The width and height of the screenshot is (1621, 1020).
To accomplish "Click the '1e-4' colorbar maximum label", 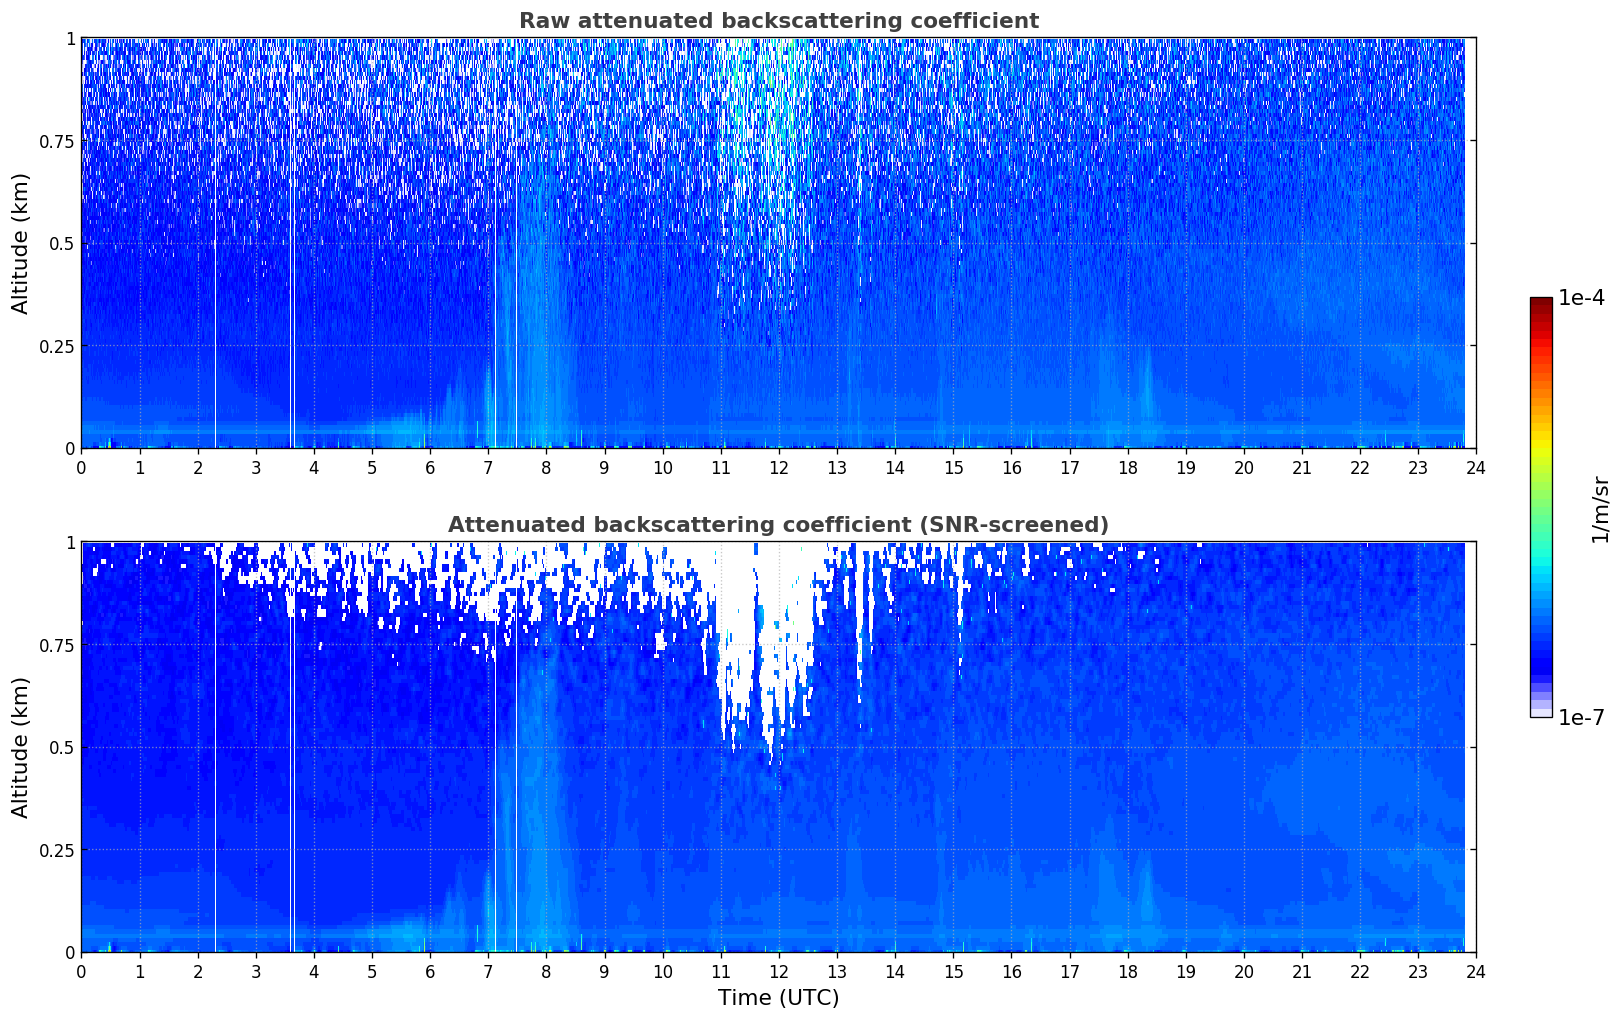I will [1581, 298].
